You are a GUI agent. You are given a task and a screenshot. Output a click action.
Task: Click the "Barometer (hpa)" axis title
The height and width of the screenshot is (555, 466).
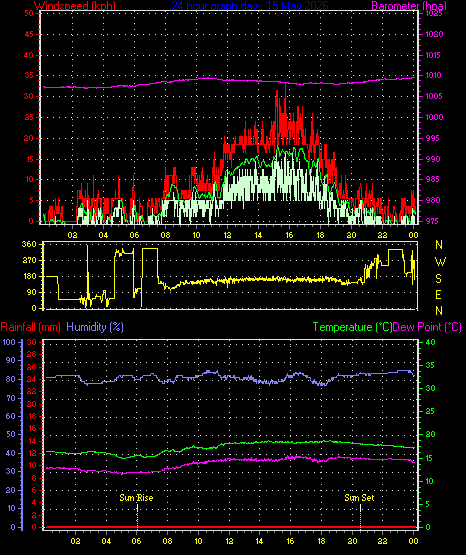tap(409, 6)
